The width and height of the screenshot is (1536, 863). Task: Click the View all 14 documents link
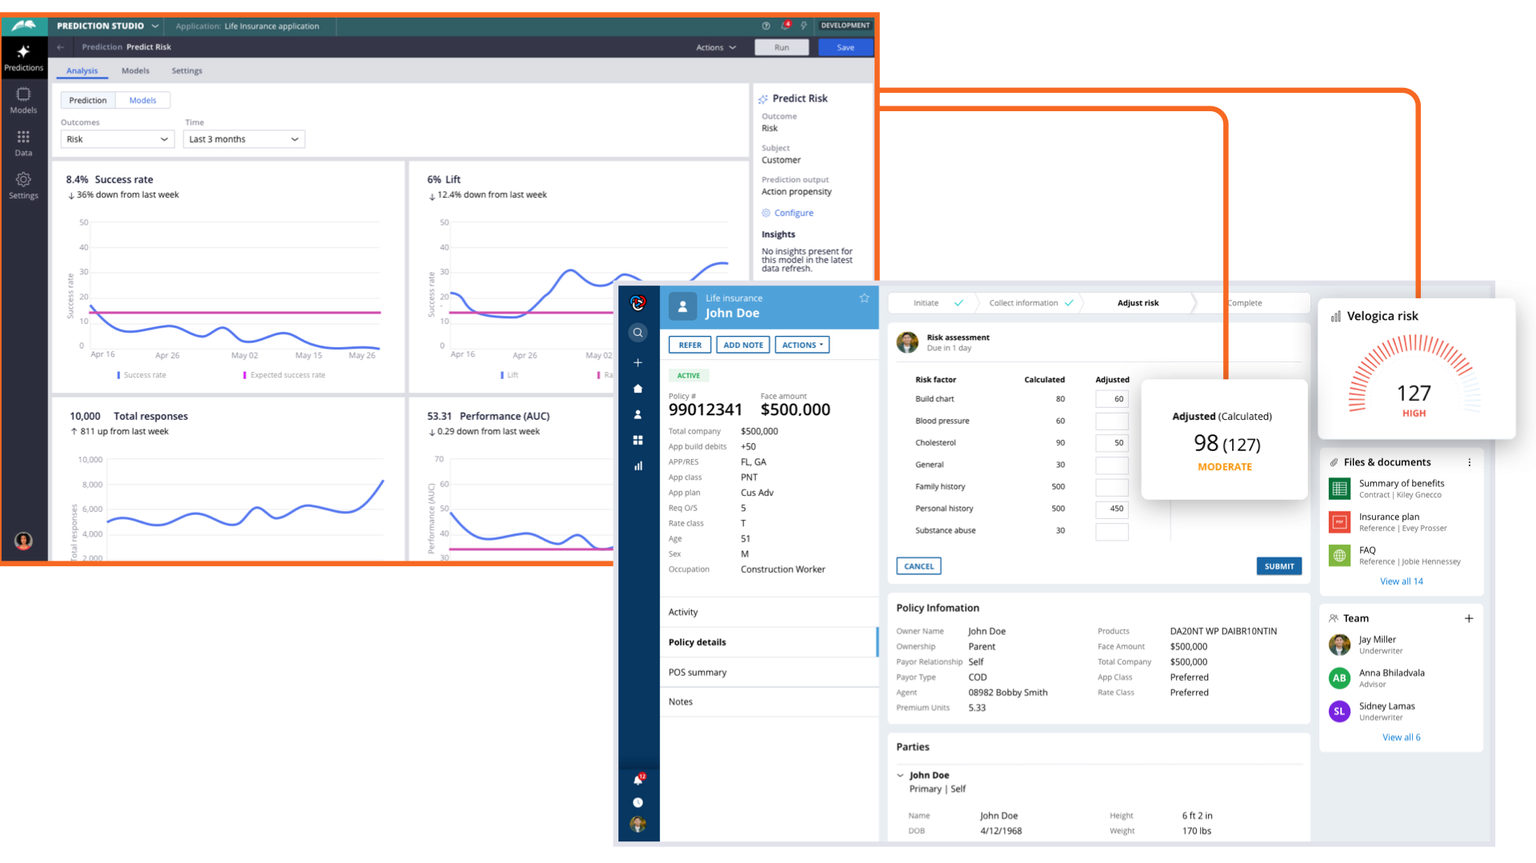[x=1402, y=581]
